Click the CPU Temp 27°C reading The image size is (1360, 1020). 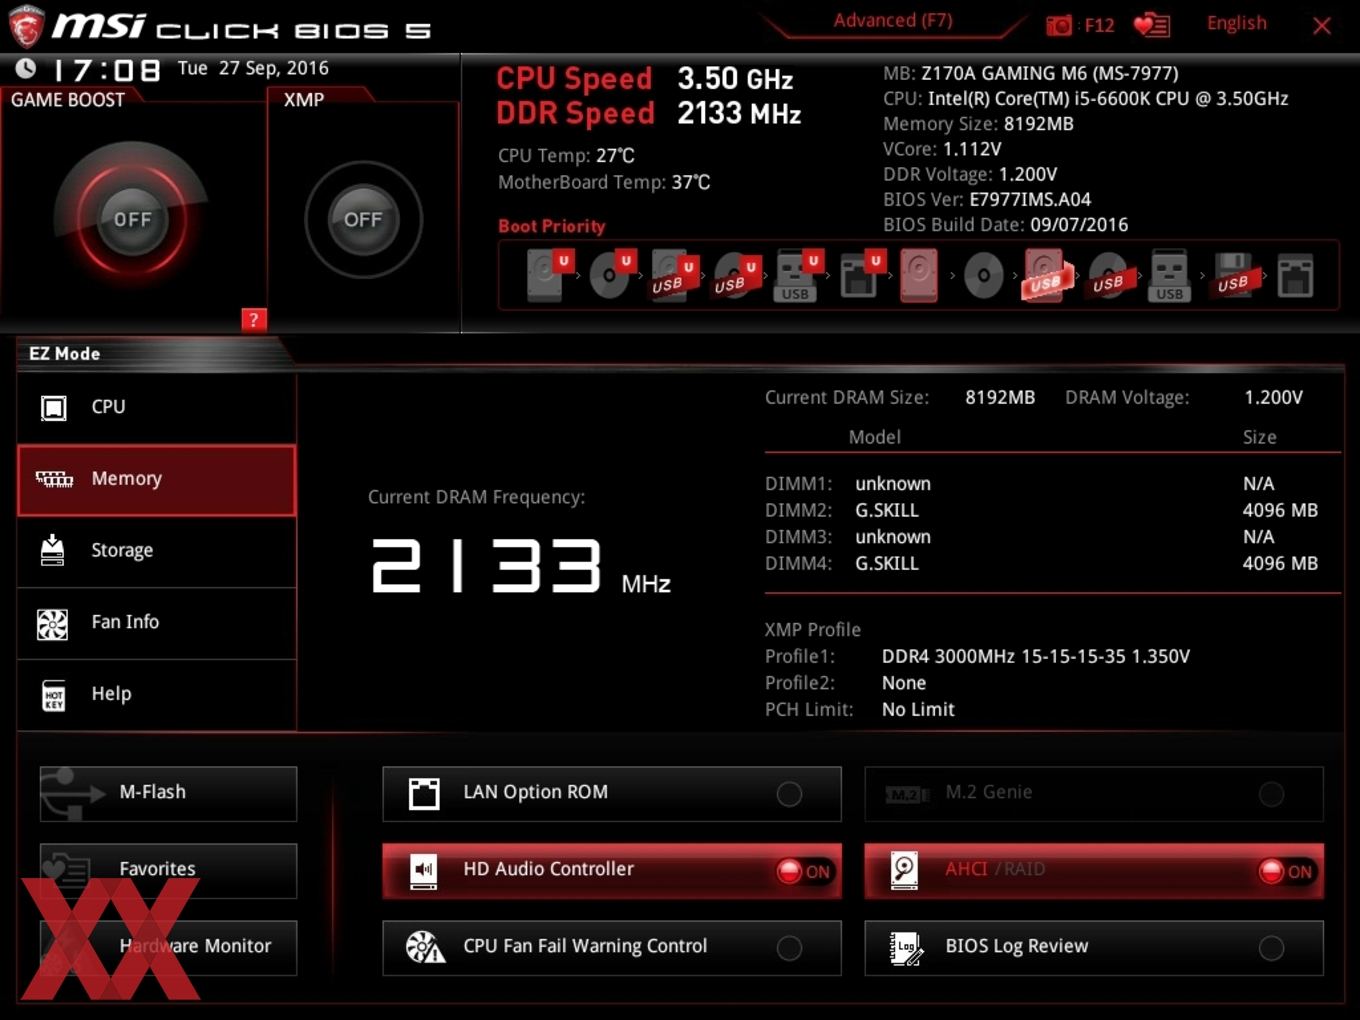pos(566,156)
